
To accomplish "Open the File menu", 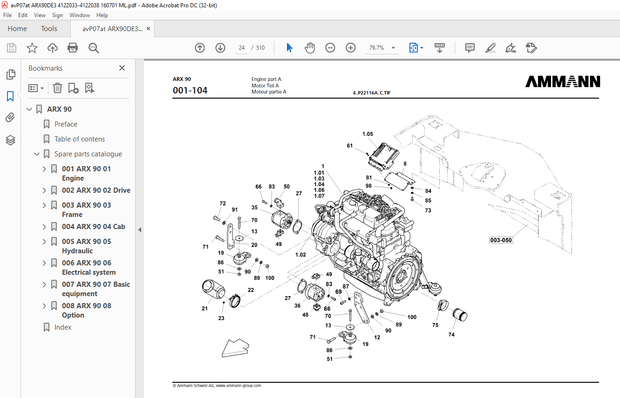I will (8, 15).
